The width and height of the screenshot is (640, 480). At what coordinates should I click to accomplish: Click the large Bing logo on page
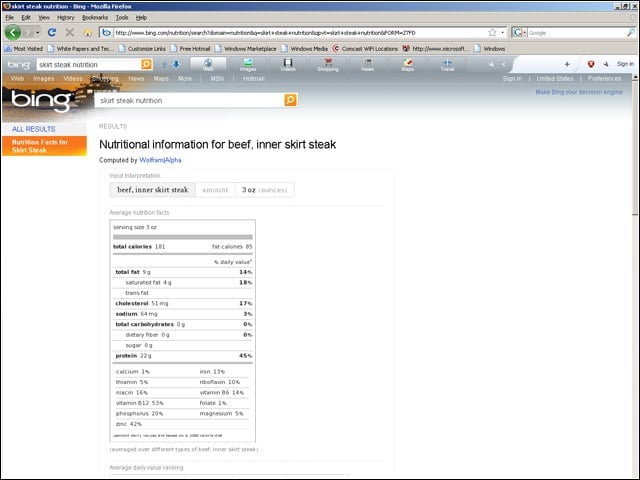(41, 101)
